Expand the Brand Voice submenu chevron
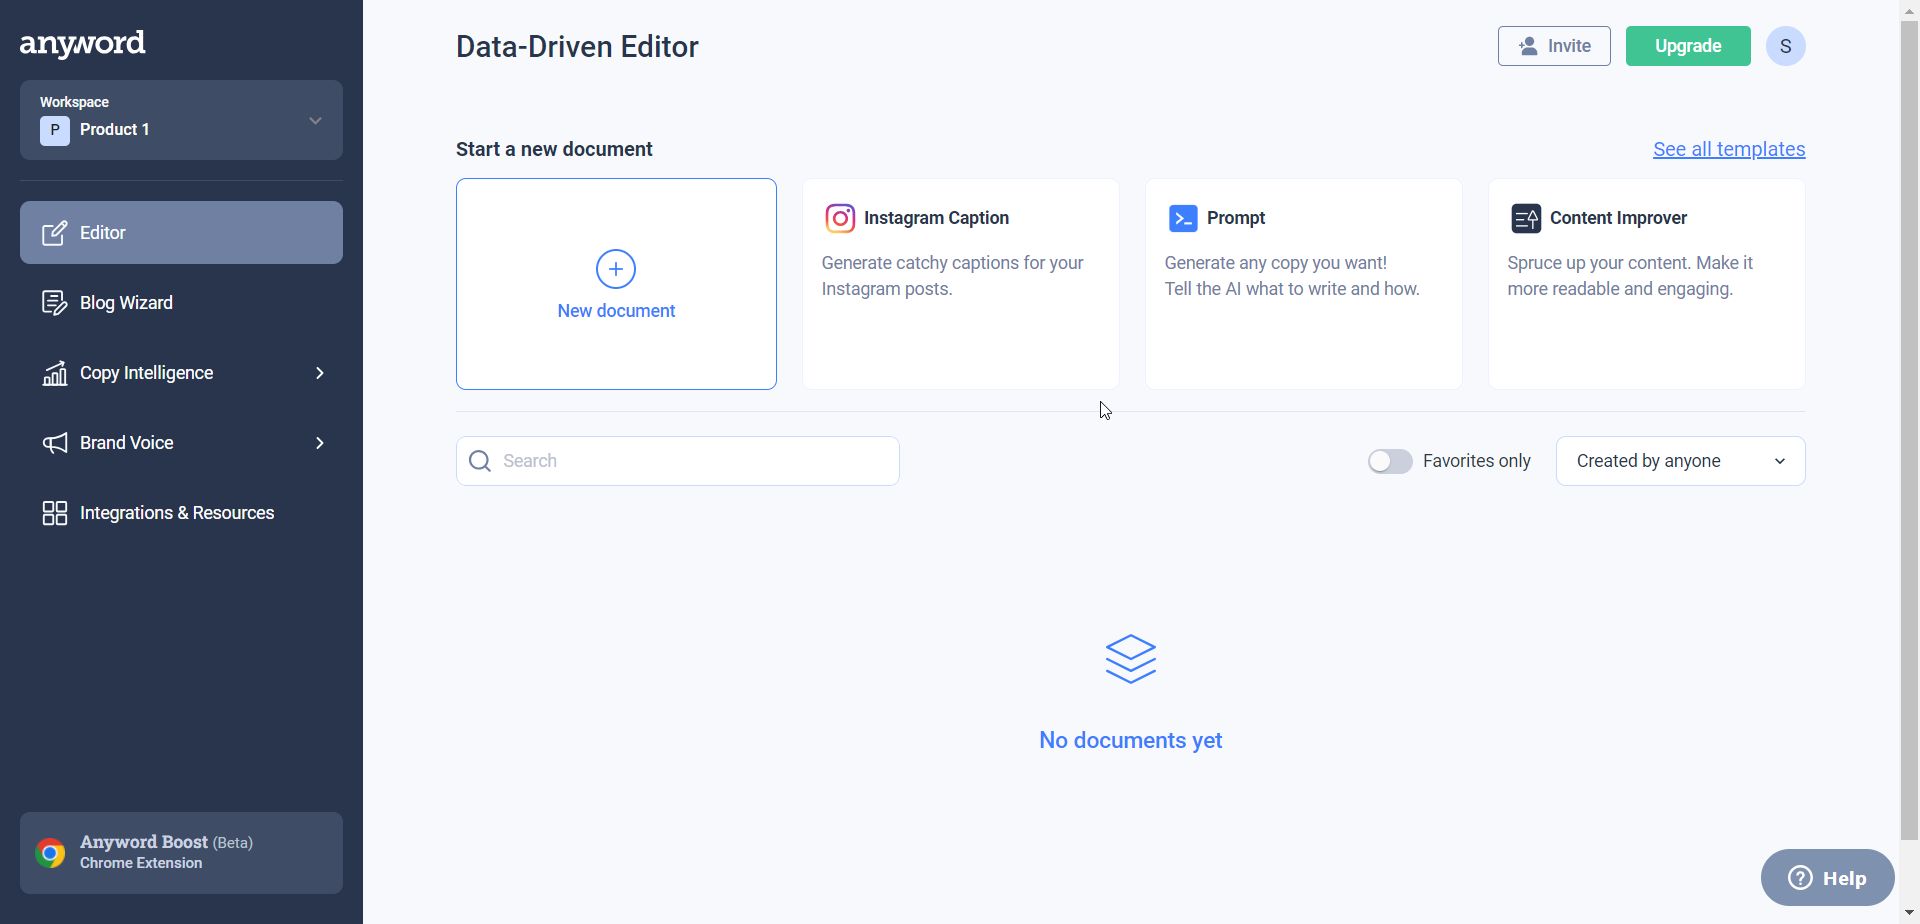 point(319,442)
